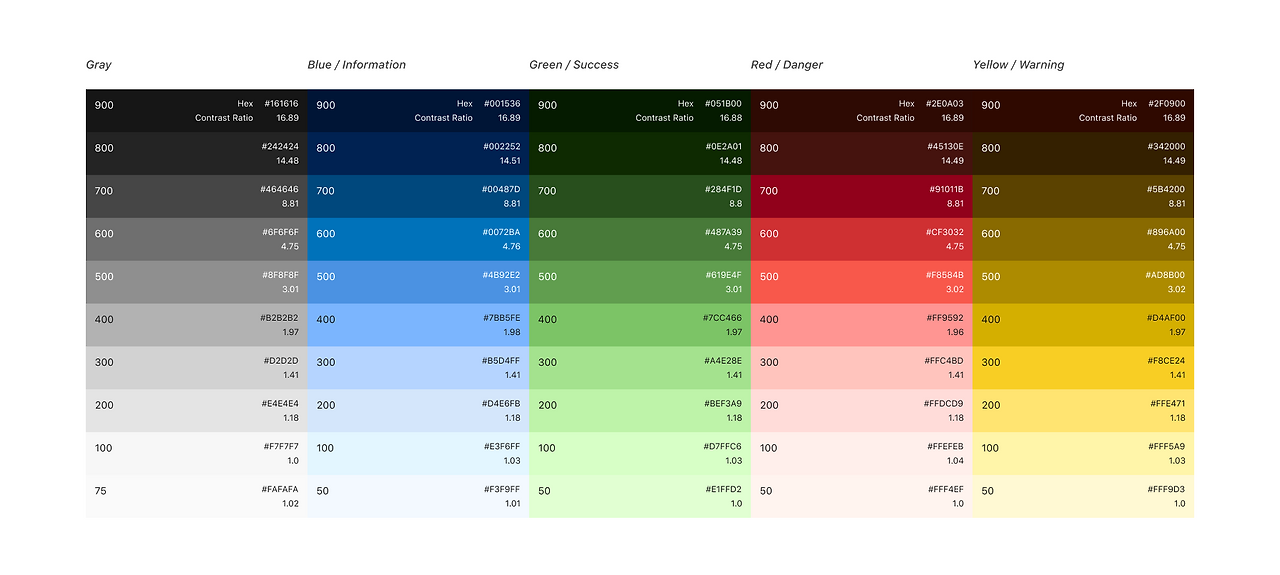This screenshot has width=1280, height=575.
Task: Pick the Blue 200 swatch #D4E6FB
Action: tap(419, 411)
